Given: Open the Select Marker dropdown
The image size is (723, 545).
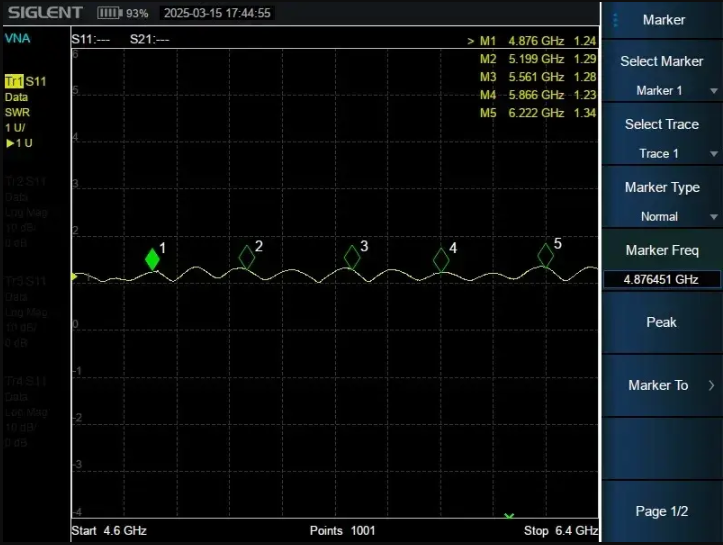Looking at the screenshot, I should [x=661, y=90].
